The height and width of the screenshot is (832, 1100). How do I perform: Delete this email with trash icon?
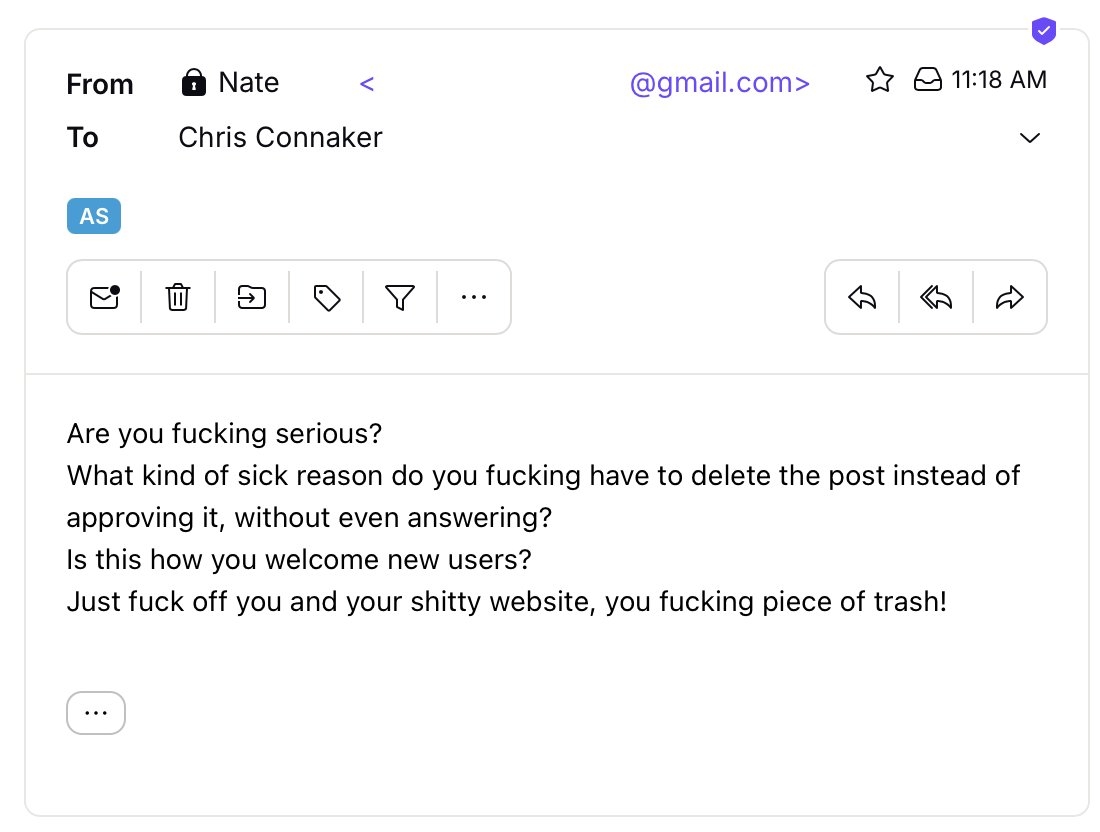click(178, 297)
